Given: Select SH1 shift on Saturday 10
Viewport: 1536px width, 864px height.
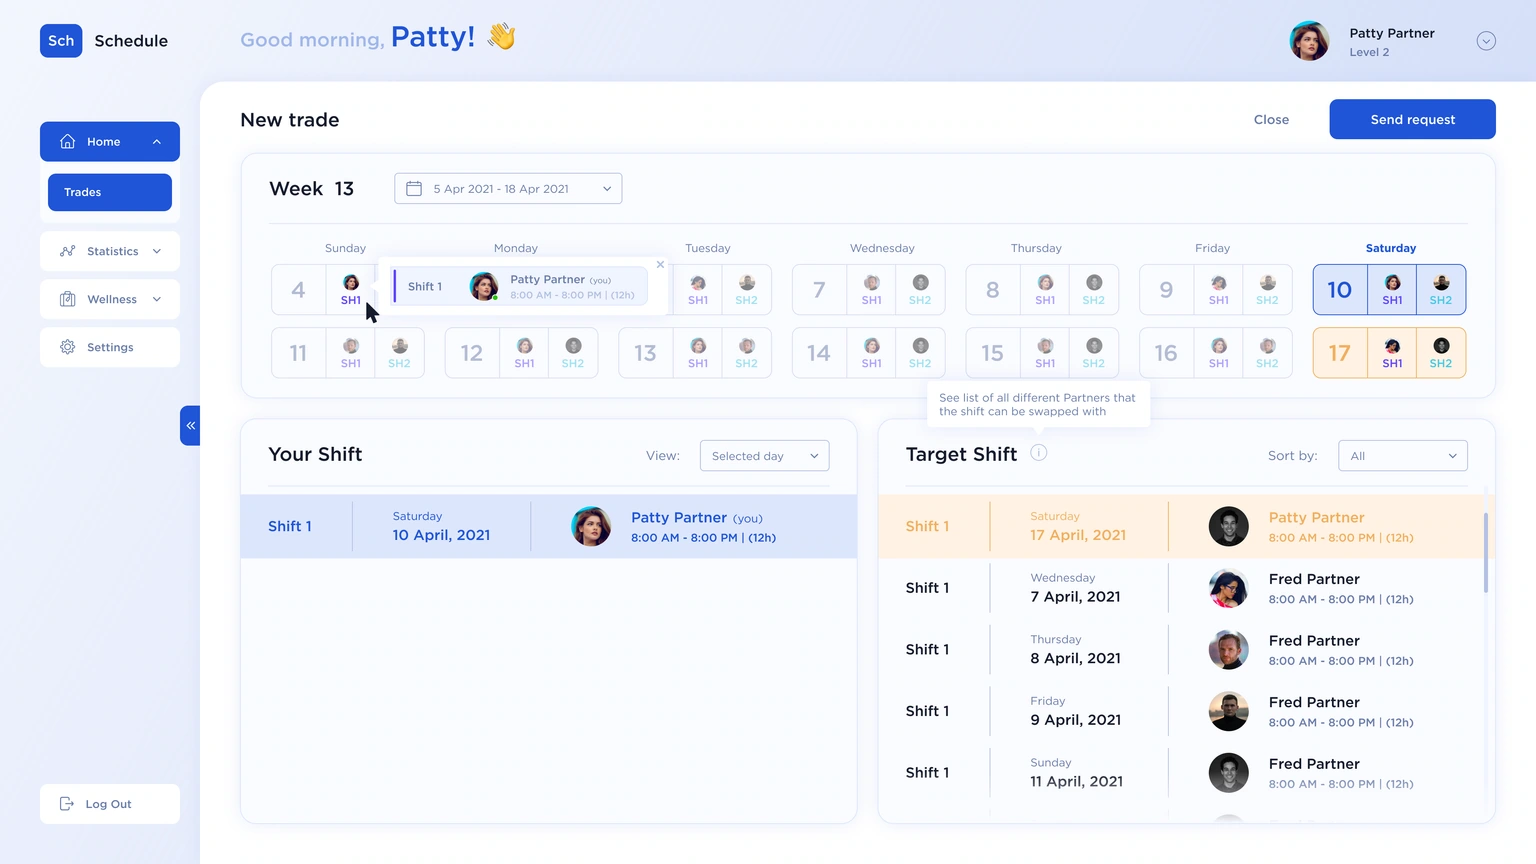Looking at the screenshot, I should point(1392,290).
